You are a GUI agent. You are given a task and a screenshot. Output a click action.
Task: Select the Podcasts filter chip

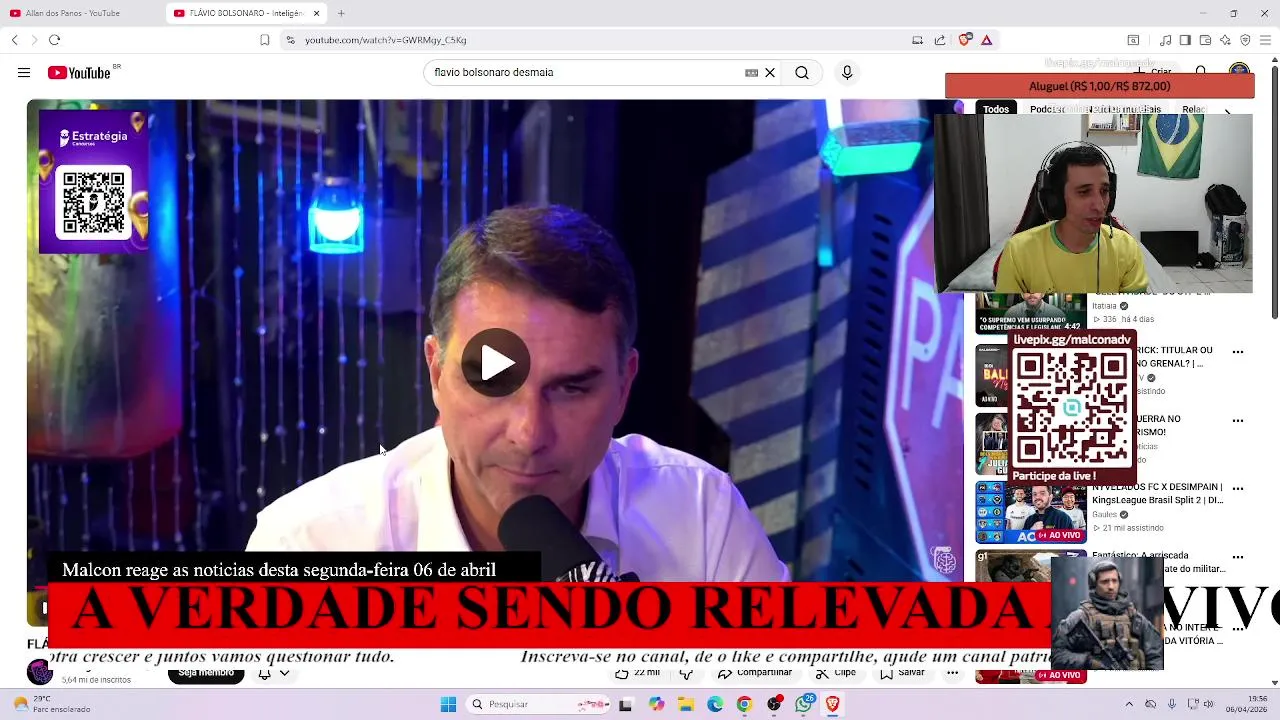pyautogui.click(x=1049, y=109)
